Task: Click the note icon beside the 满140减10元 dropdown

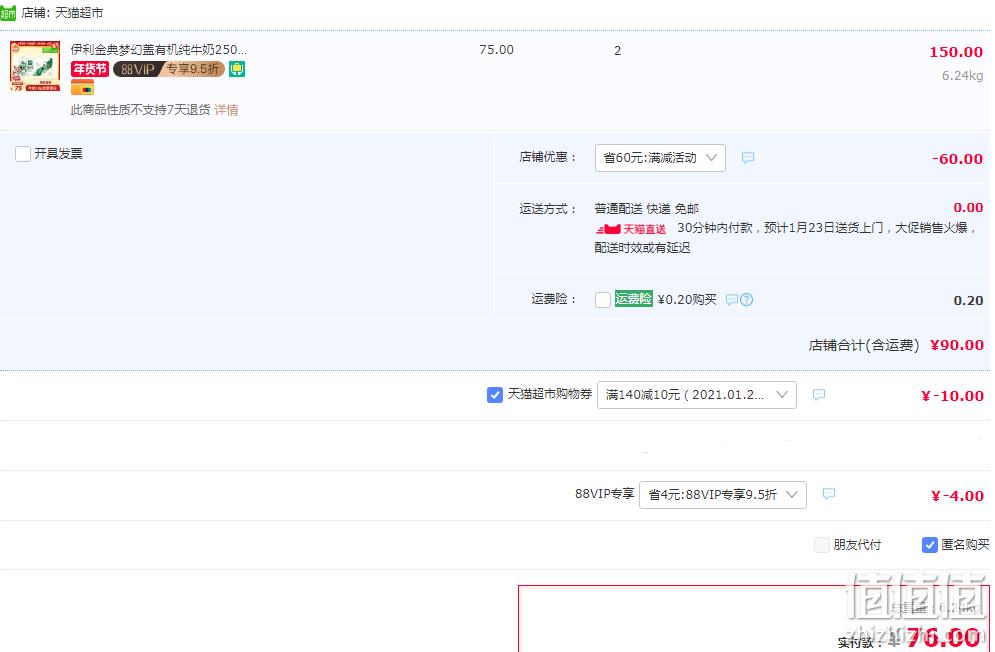Action: click(819, 395)
